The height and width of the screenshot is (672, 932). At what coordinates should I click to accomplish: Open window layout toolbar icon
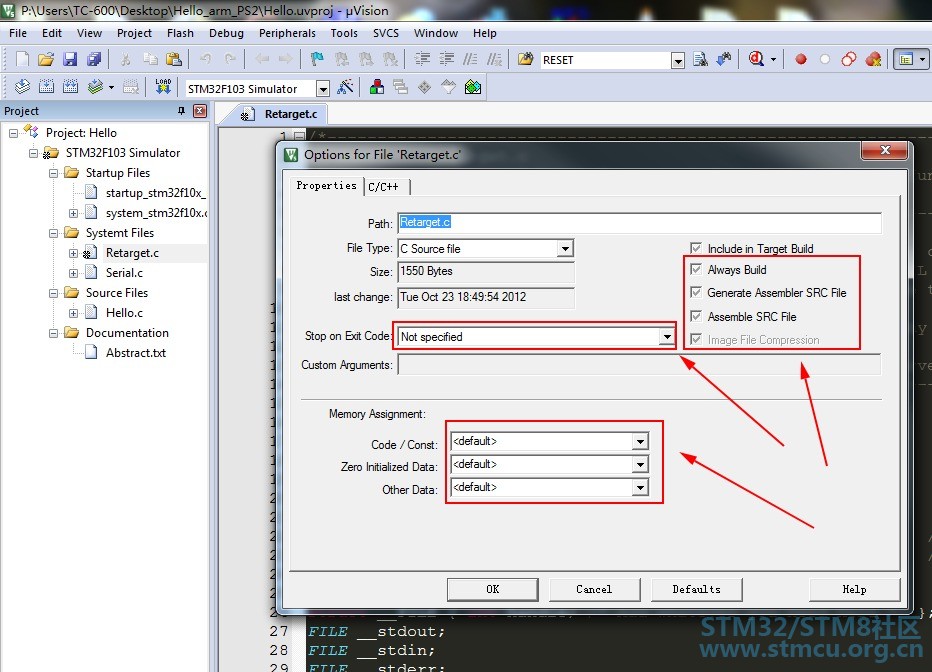(906, 59)
